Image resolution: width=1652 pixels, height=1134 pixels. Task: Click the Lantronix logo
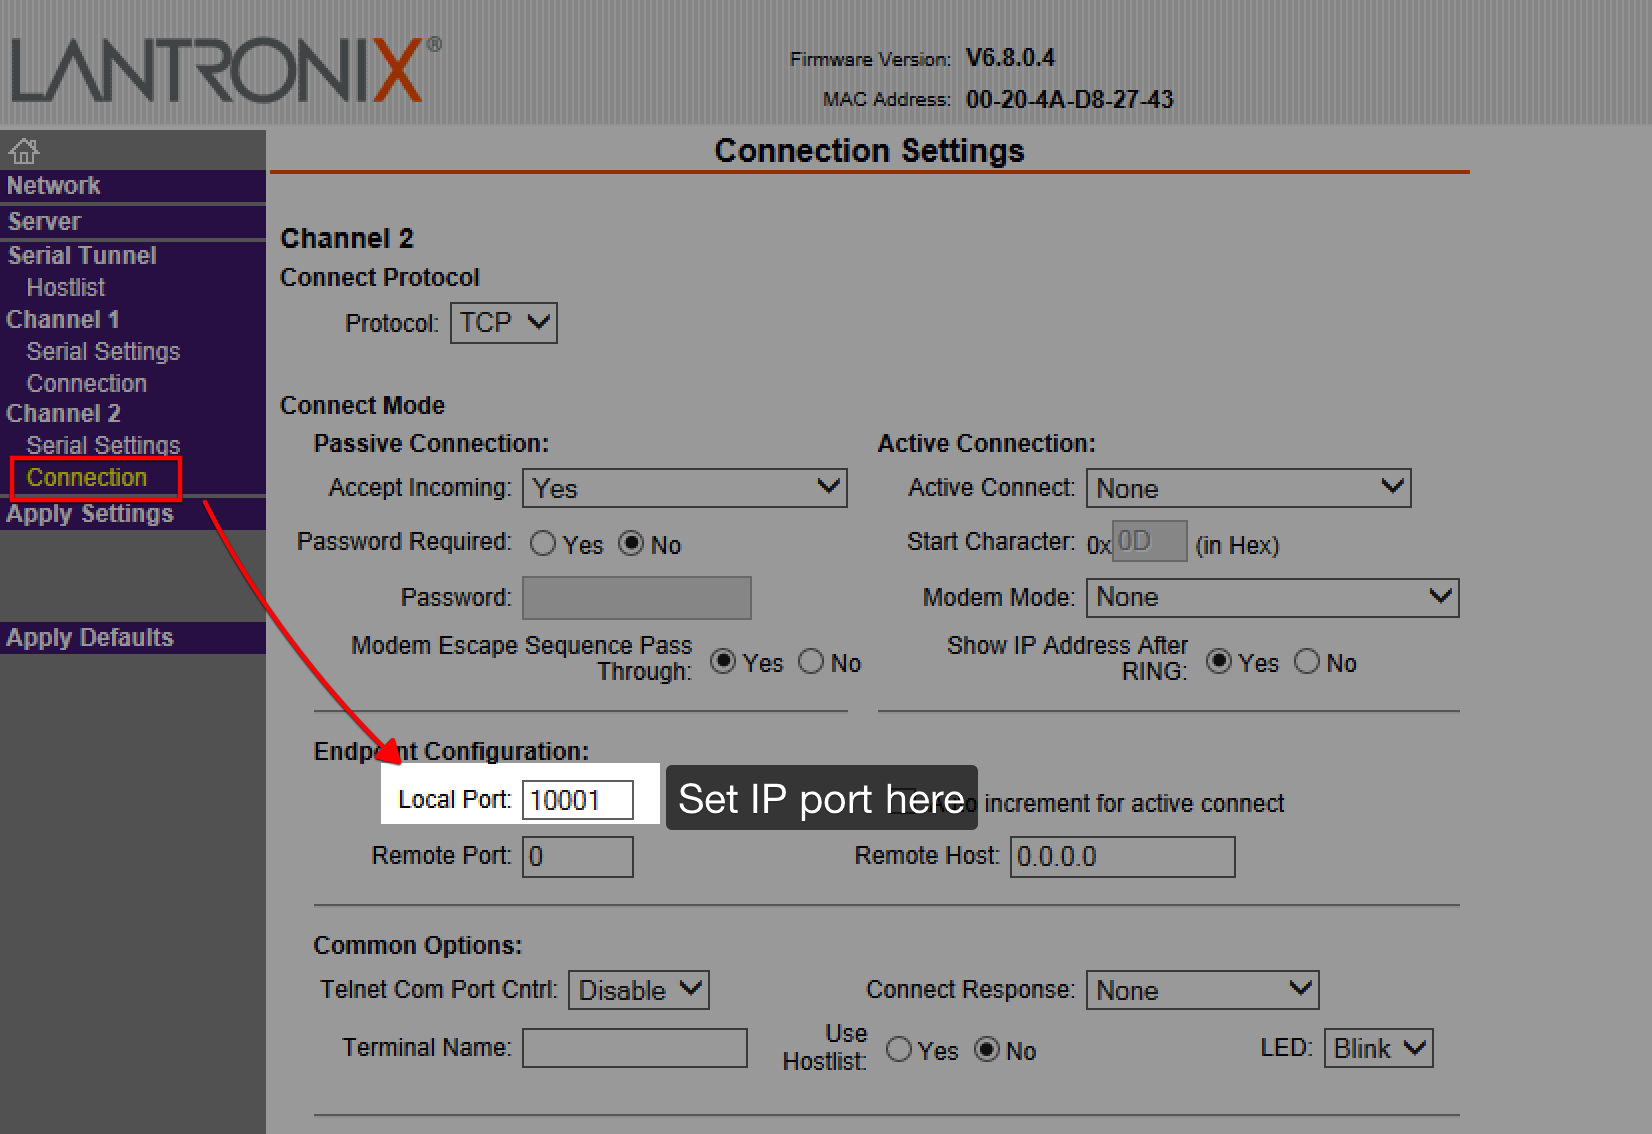(226, 70)
